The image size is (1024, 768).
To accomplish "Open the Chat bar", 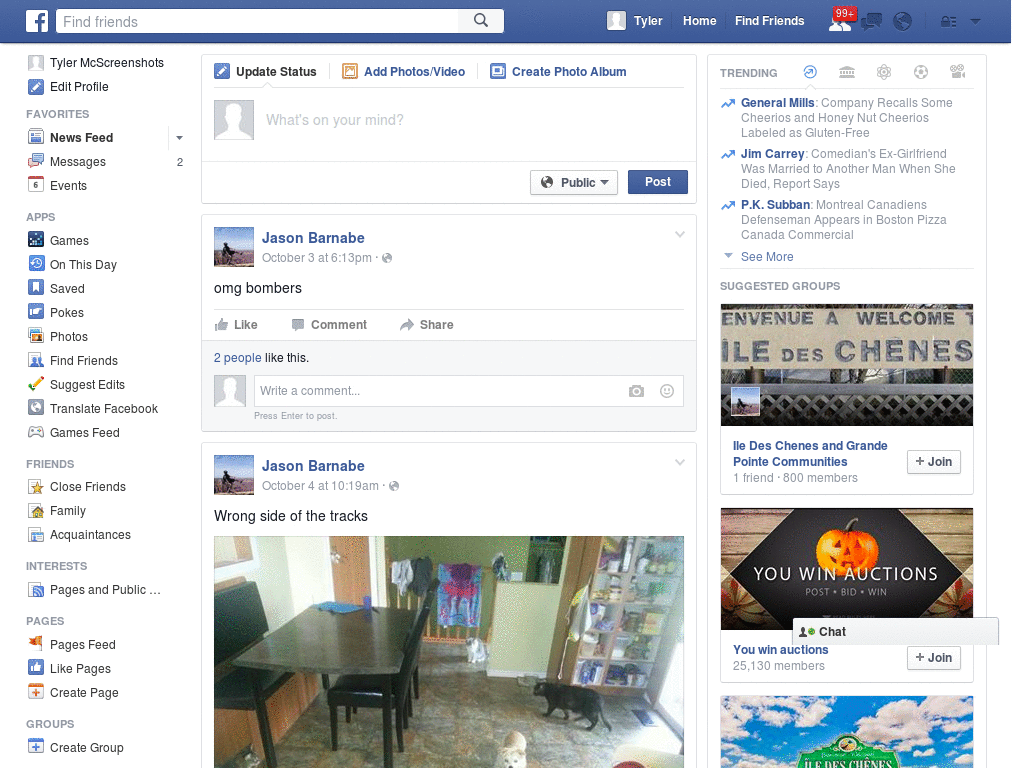I will [895, 632].
